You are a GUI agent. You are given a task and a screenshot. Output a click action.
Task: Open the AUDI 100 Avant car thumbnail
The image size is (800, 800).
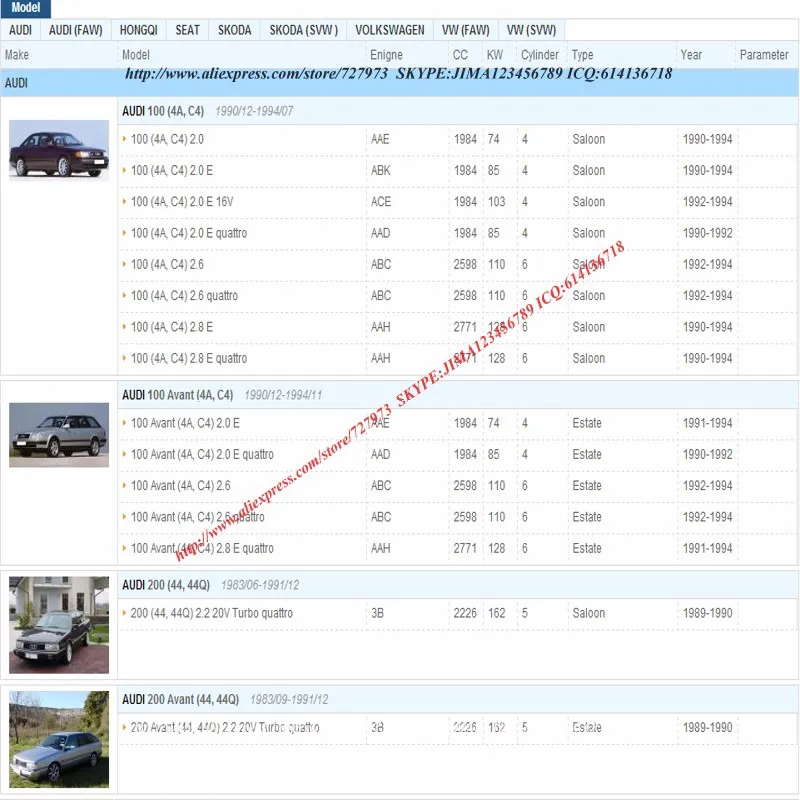[x=59, y=435]
